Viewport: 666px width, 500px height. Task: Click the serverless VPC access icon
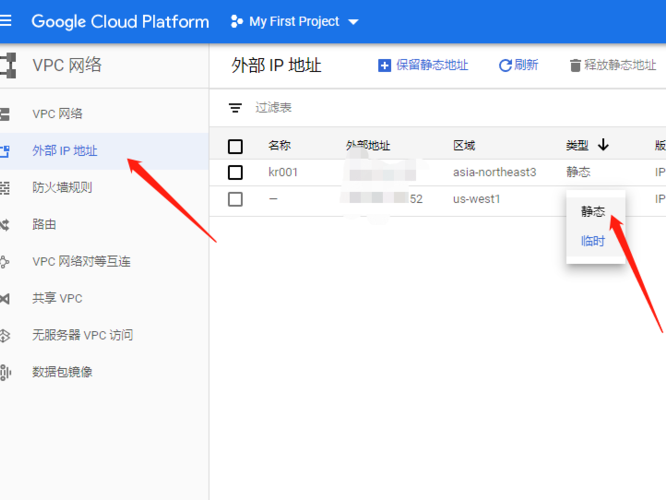(5, 336)
